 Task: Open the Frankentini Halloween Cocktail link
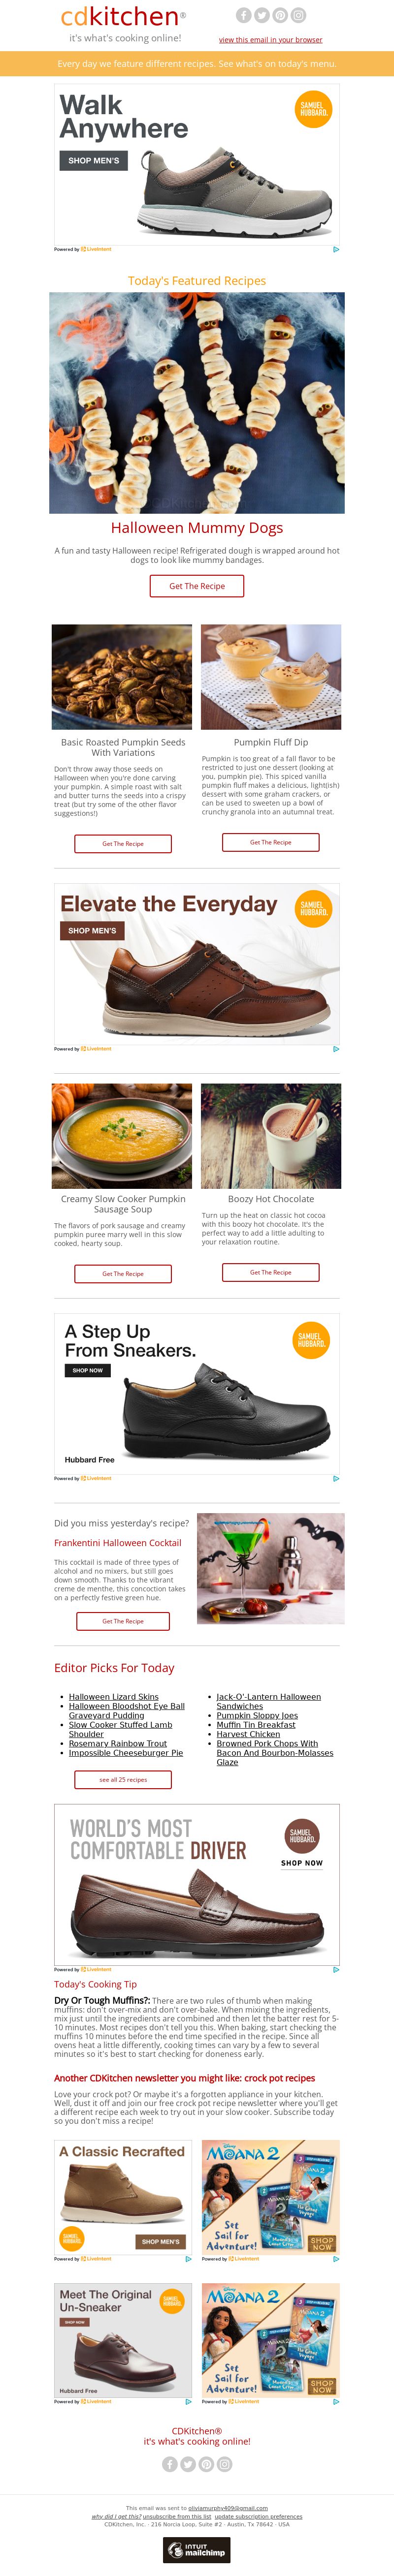point(118,1543)
